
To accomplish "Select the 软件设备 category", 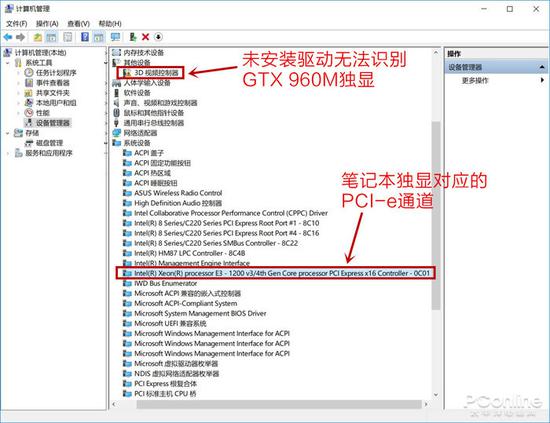I will 137,93.
